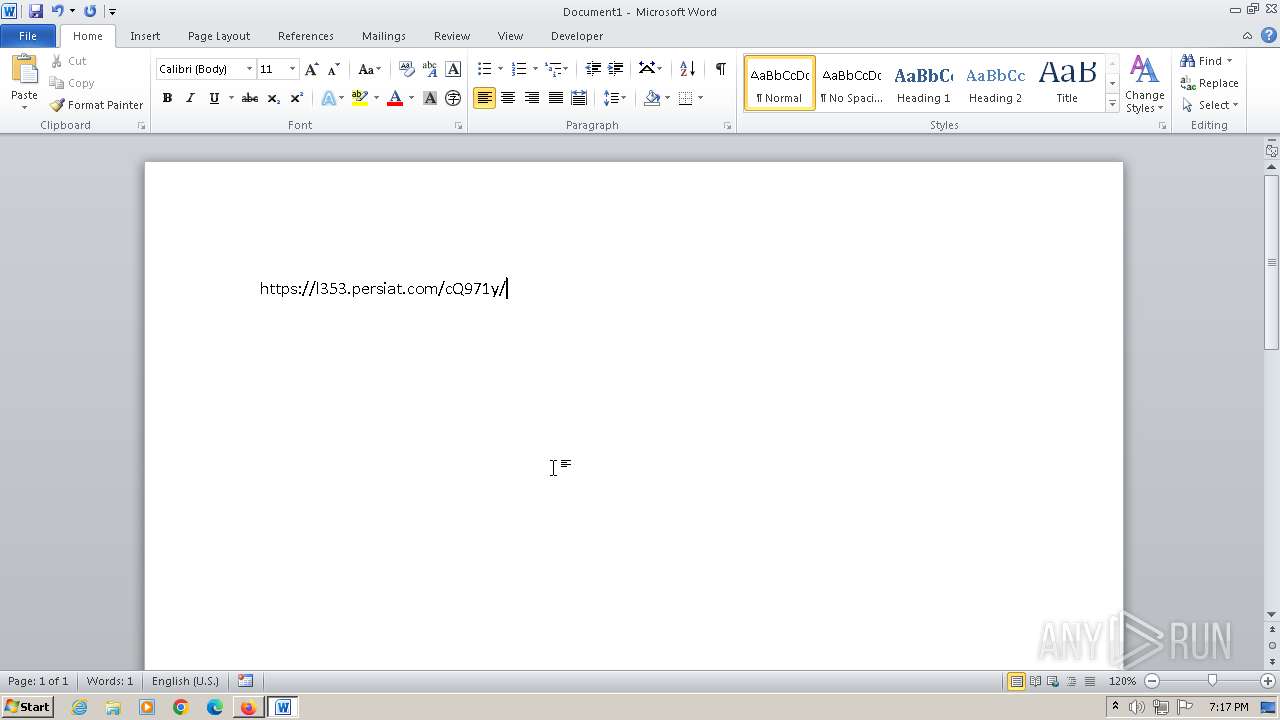Click the 120% zoom level
The image size is (1280, 720).
[x=1122, y=681]
